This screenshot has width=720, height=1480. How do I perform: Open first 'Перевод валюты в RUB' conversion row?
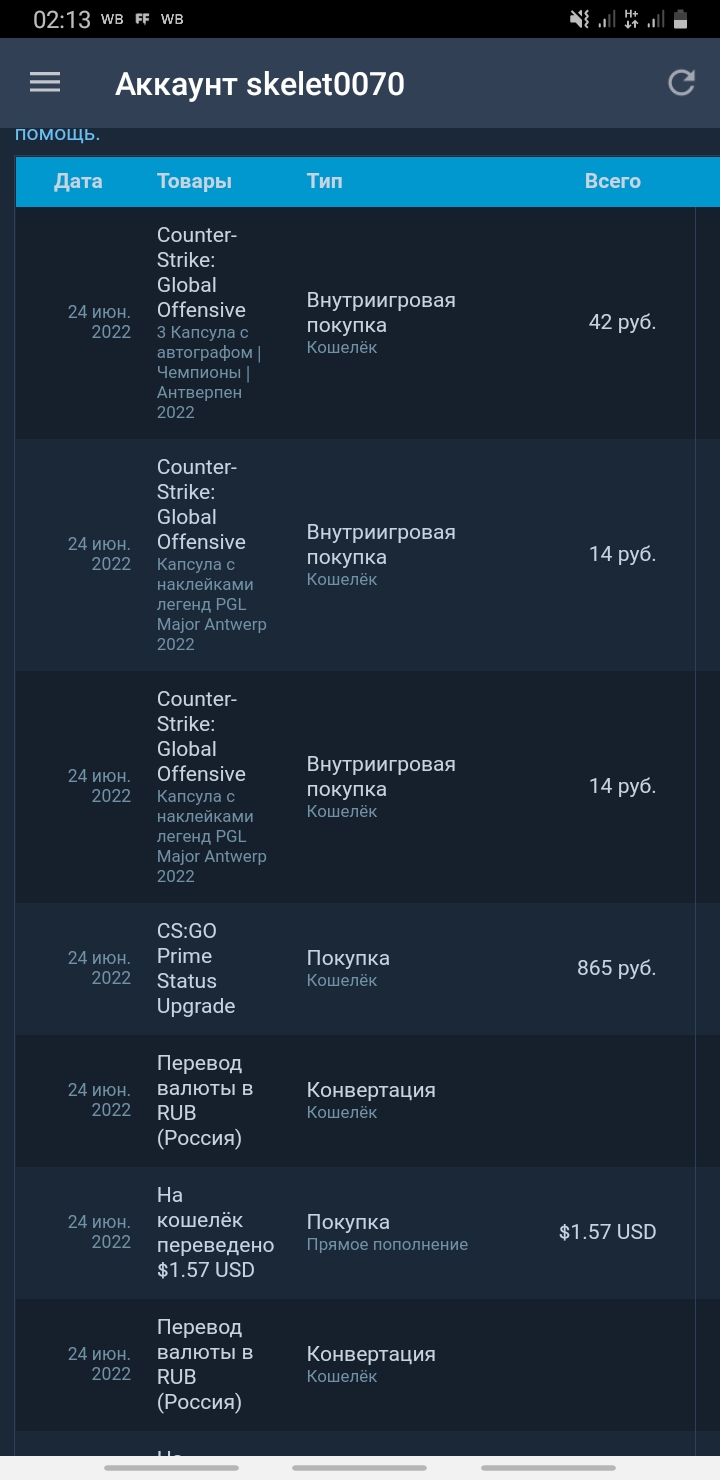click(x=355, y=1101)
